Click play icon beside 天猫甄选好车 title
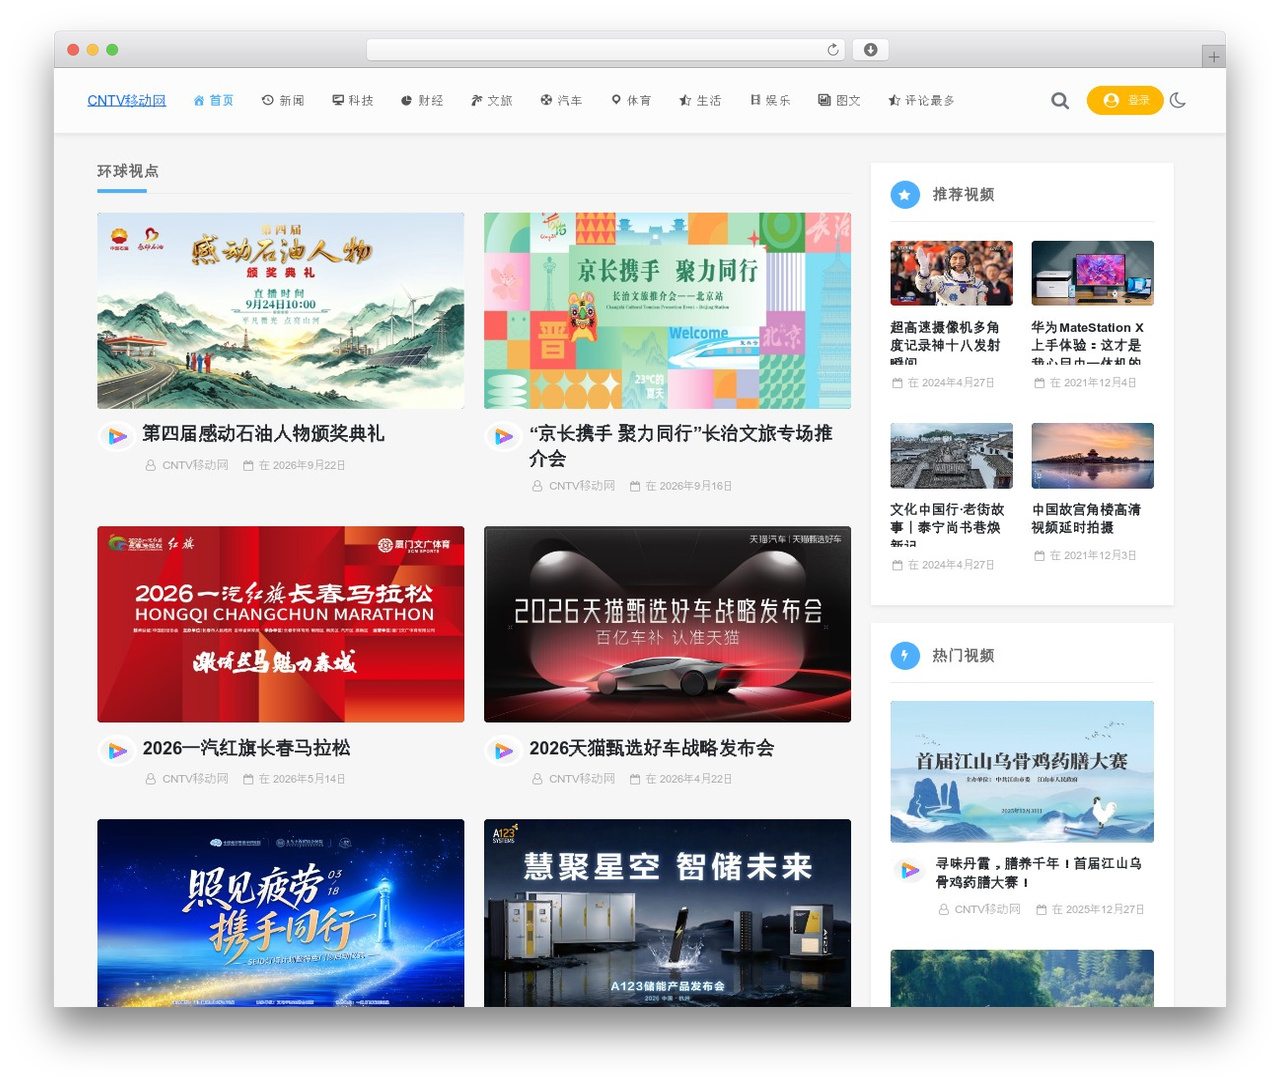 point(503,751)
